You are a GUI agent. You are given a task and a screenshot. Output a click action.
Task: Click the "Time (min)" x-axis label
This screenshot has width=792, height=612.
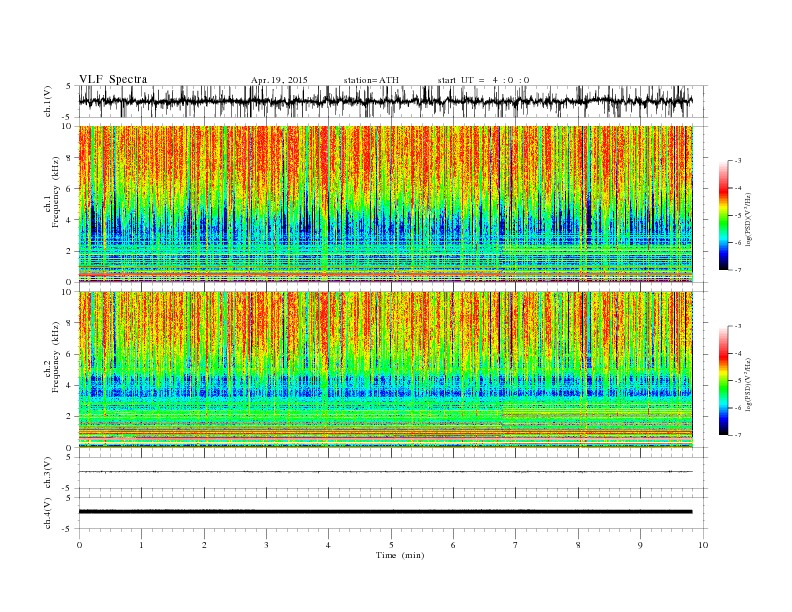tap(400, 555)
